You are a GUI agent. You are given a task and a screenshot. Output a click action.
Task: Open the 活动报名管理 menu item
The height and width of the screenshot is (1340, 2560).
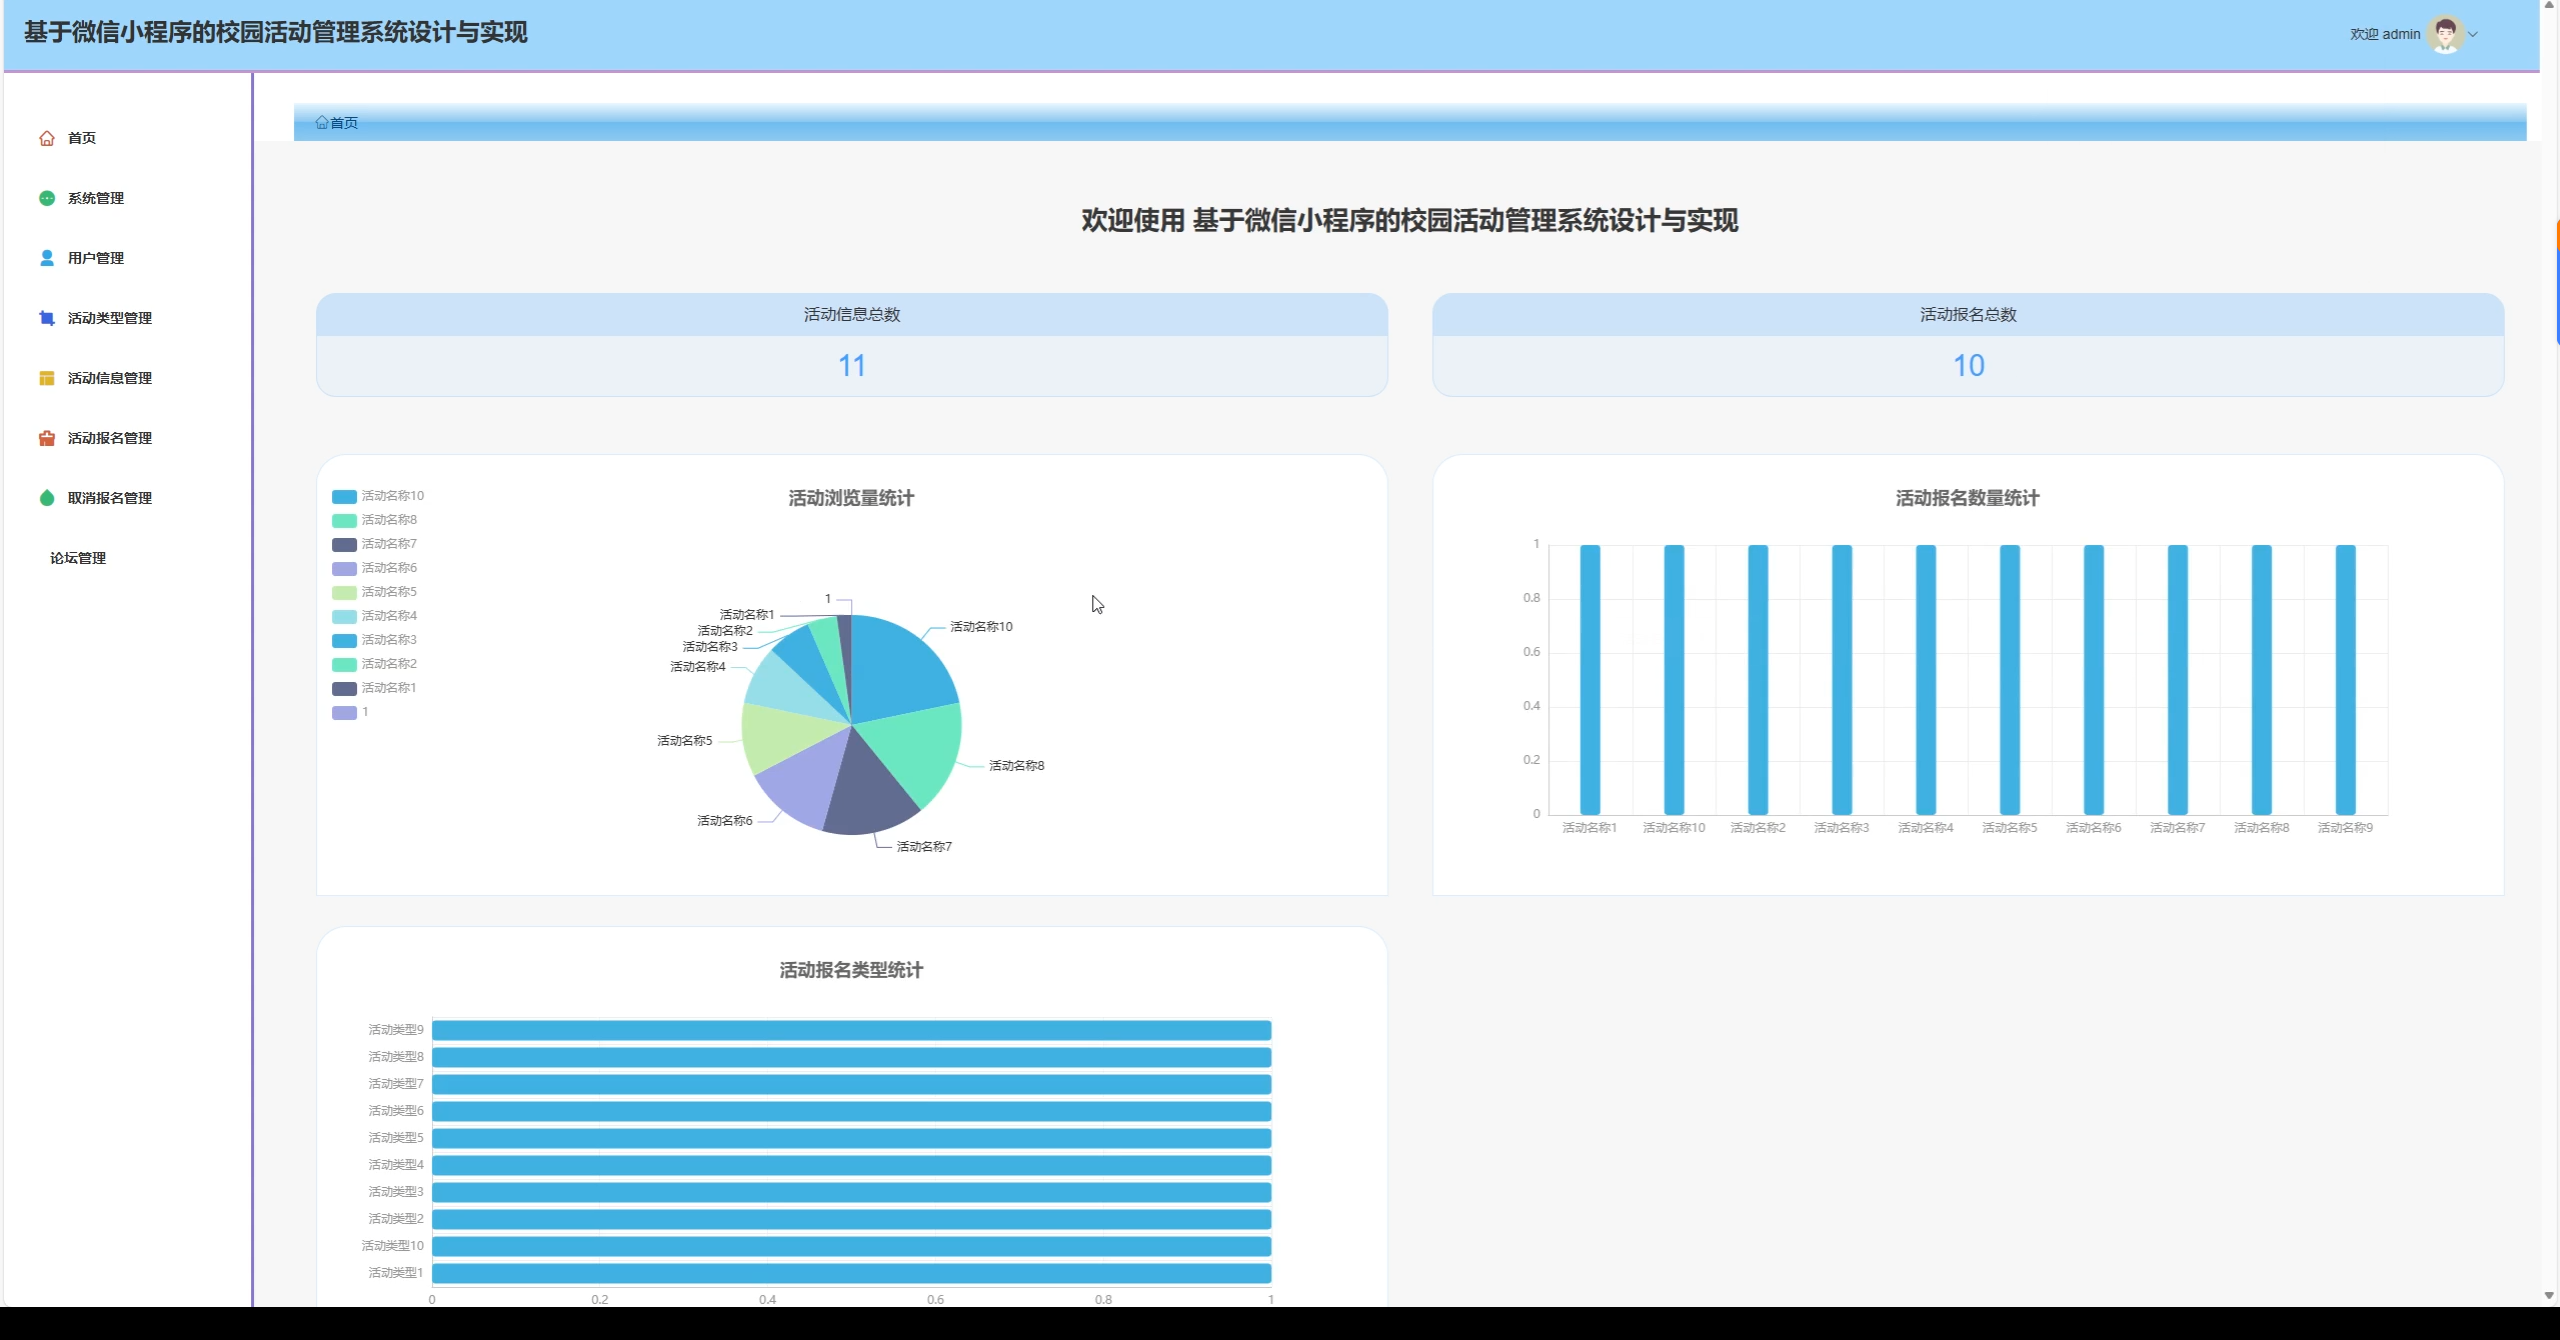[x=110, y=438]
